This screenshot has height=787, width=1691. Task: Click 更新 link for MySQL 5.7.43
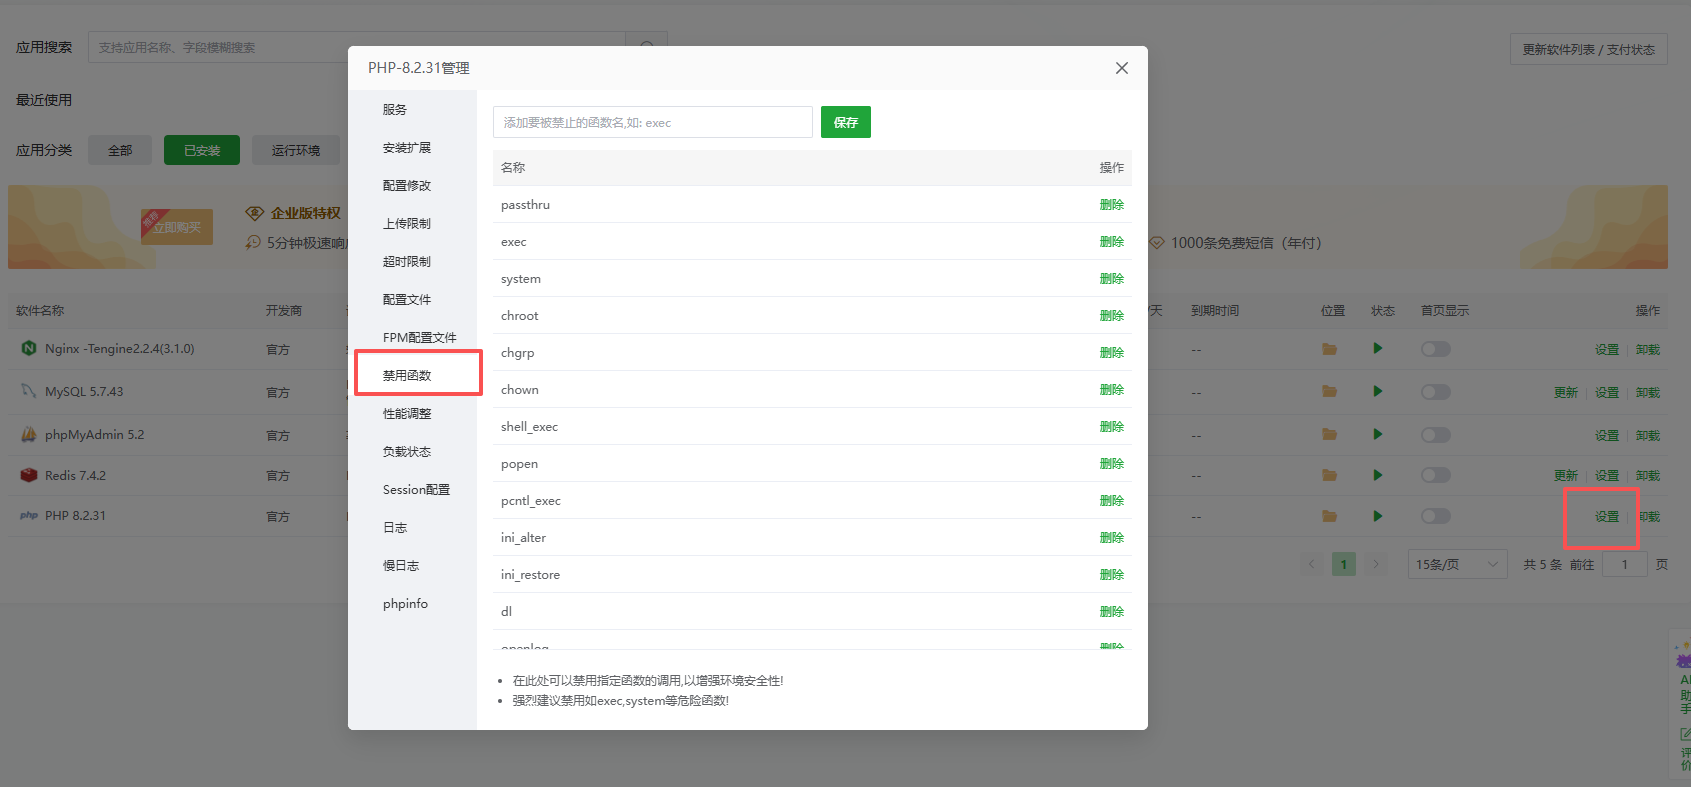pos(1566,393)
